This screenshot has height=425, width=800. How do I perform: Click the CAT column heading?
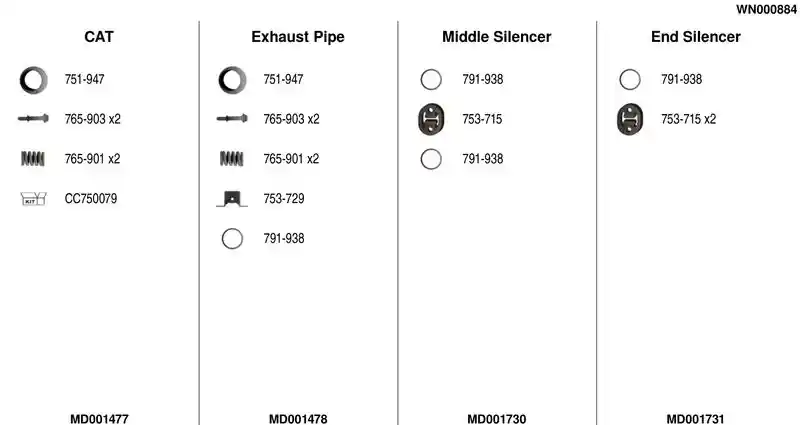tap(99, 37)
